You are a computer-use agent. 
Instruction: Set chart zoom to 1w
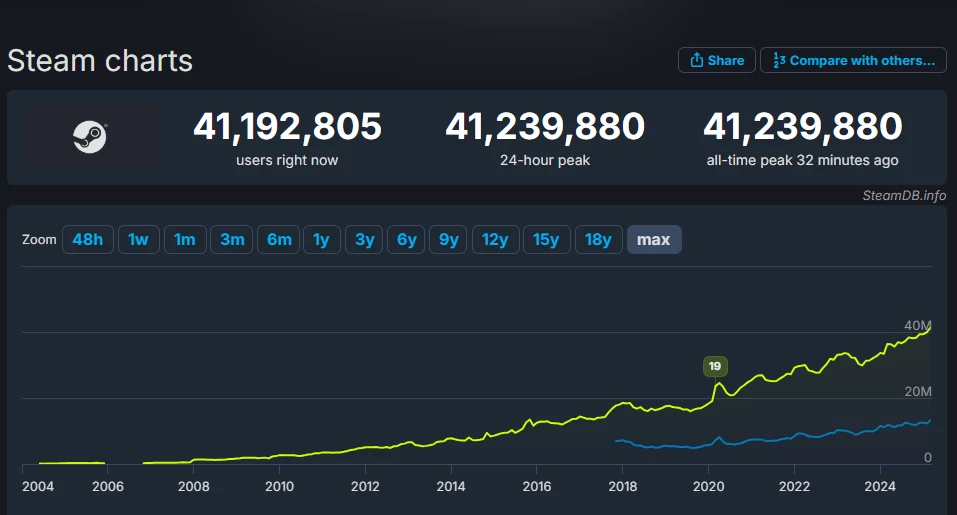(139, 239)
